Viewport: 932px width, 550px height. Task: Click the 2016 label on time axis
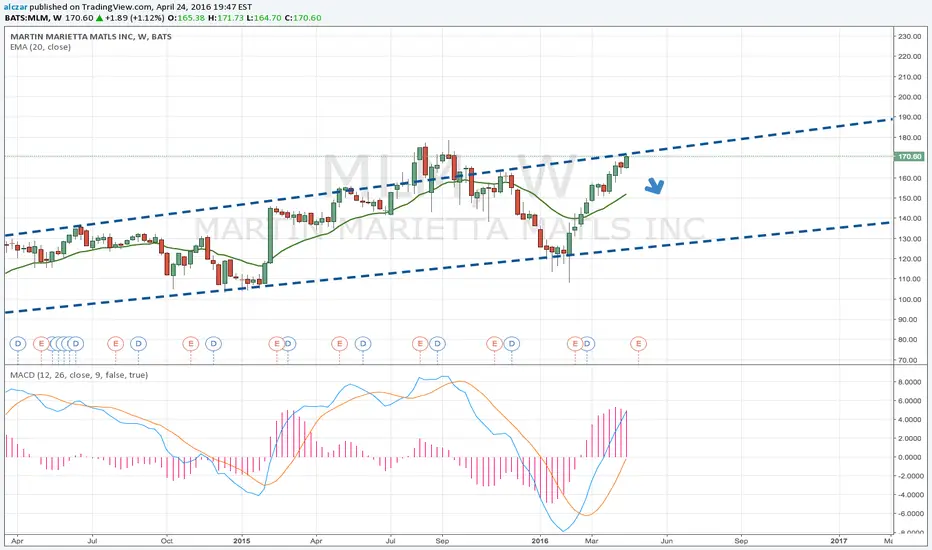[540, 541]
